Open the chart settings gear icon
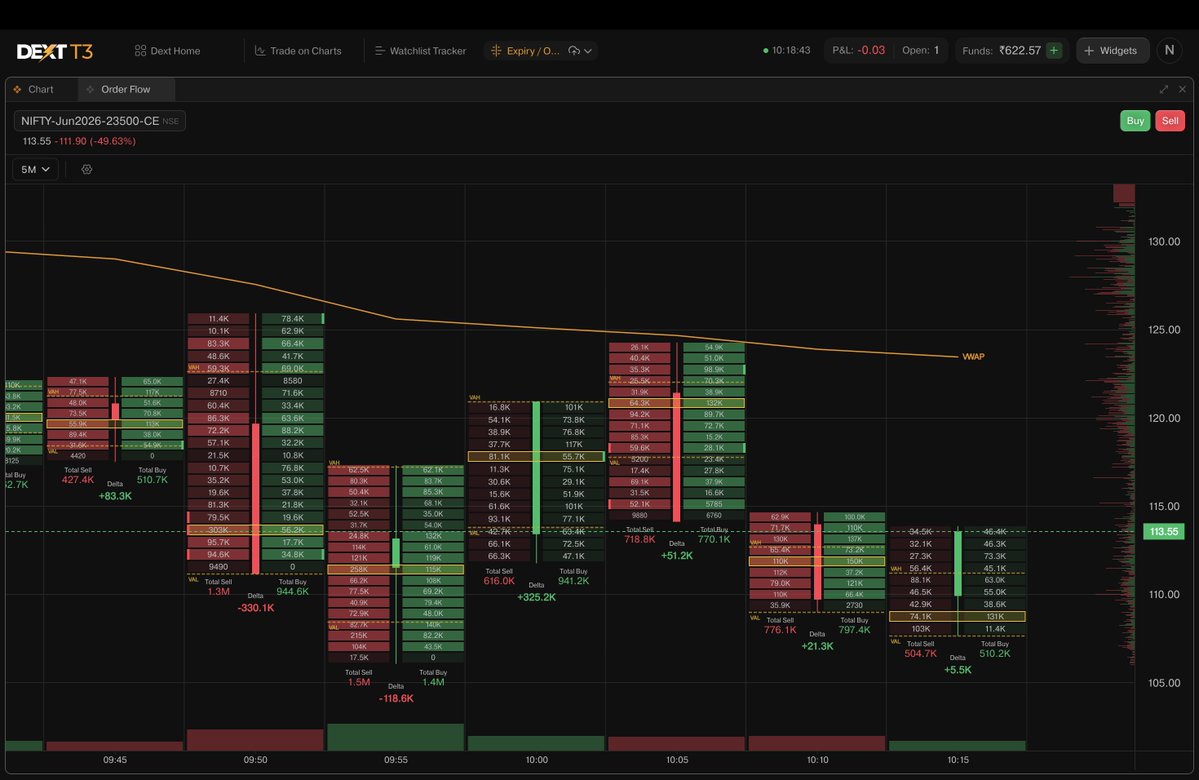Image resolution: width=1199 pixels, height=780 pixels. pos(86,170)
